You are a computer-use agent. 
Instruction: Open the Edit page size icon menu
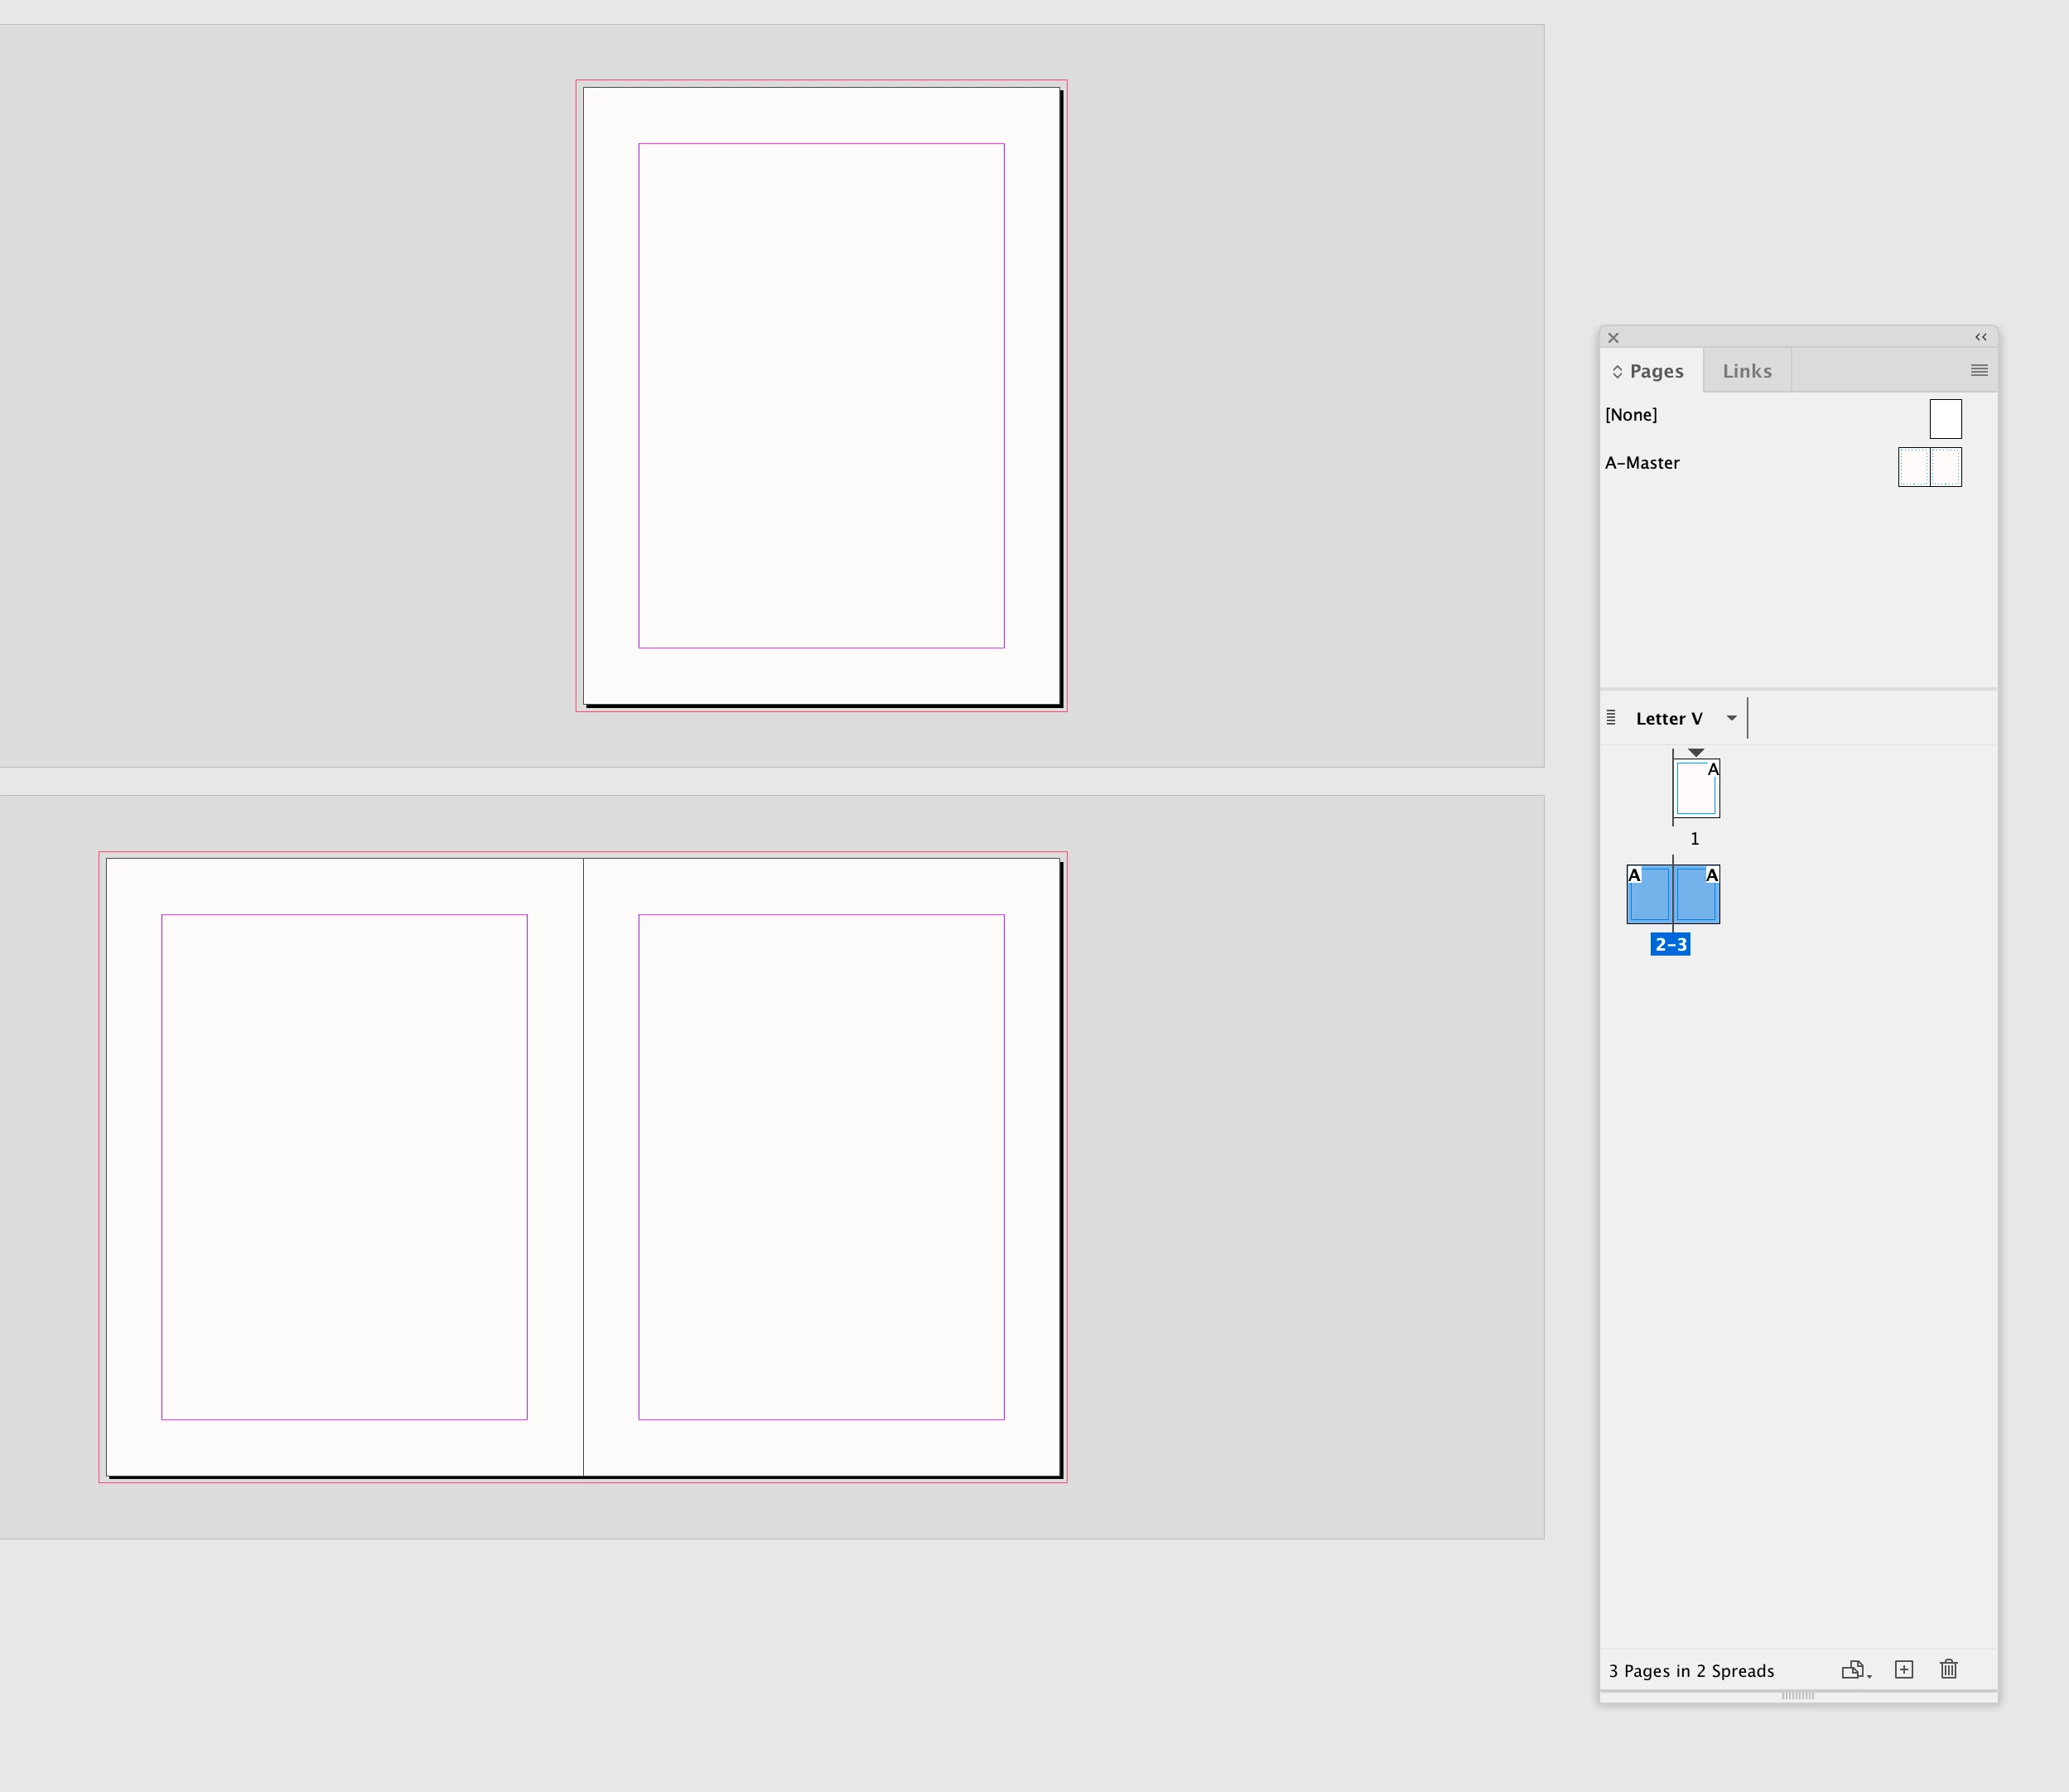1855,1669
